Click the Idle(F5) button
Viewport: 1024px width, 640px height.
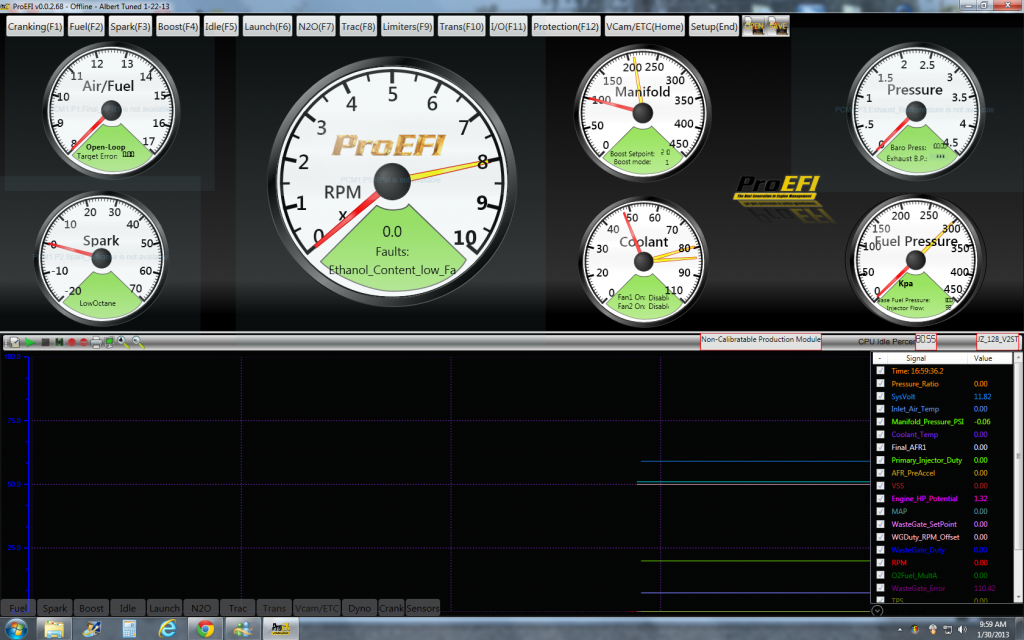(x=221, y=26)
